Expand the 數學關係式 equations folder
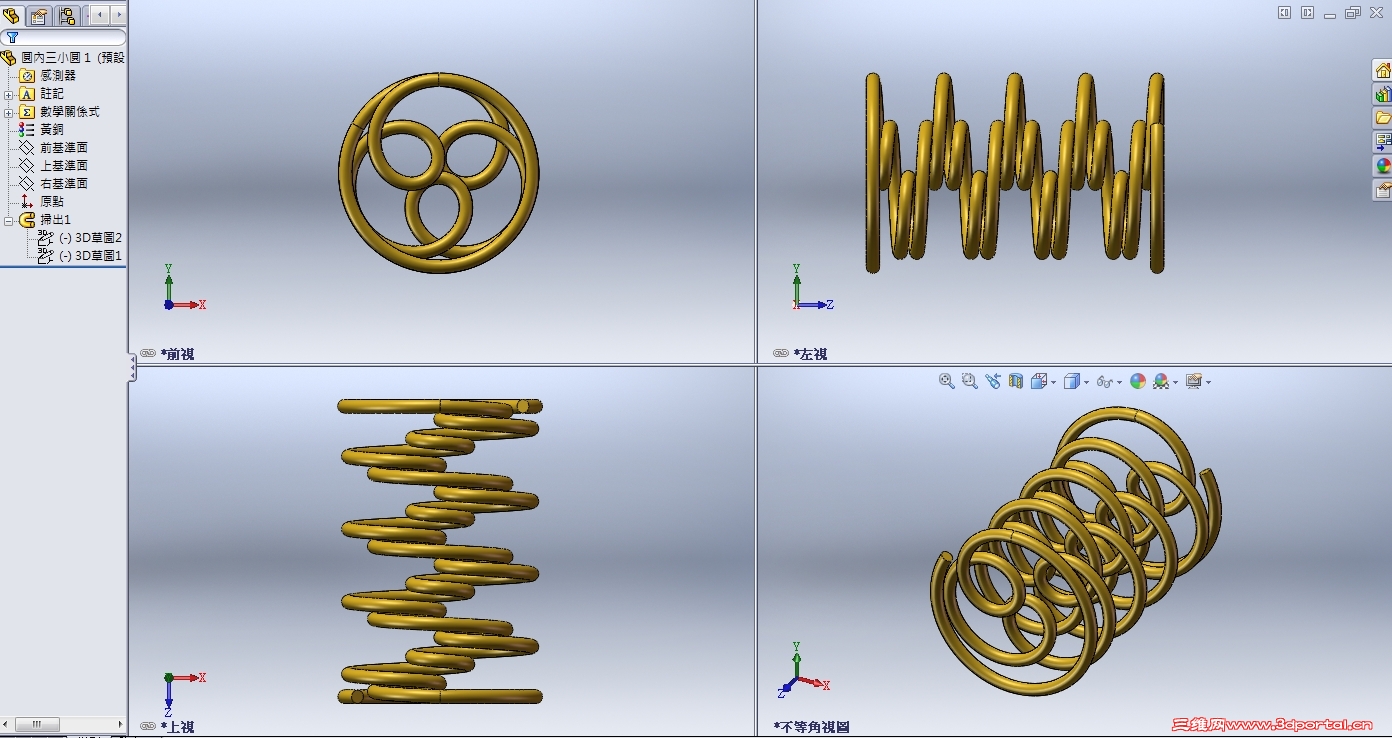This screenshot has height=738, width=1392. tap(9, 112)
